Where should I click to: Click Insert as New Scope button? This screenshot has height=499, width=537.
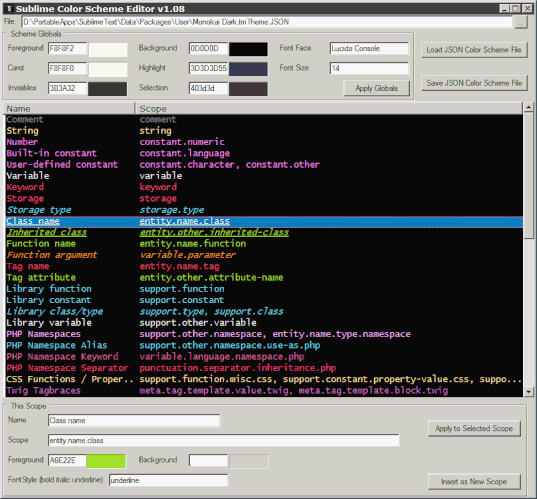(x=474, y=482)
